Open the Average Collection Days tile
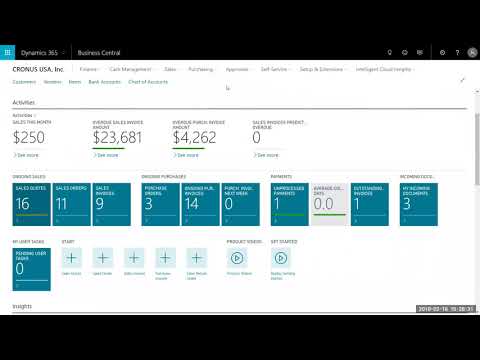 tap(330, 204)
